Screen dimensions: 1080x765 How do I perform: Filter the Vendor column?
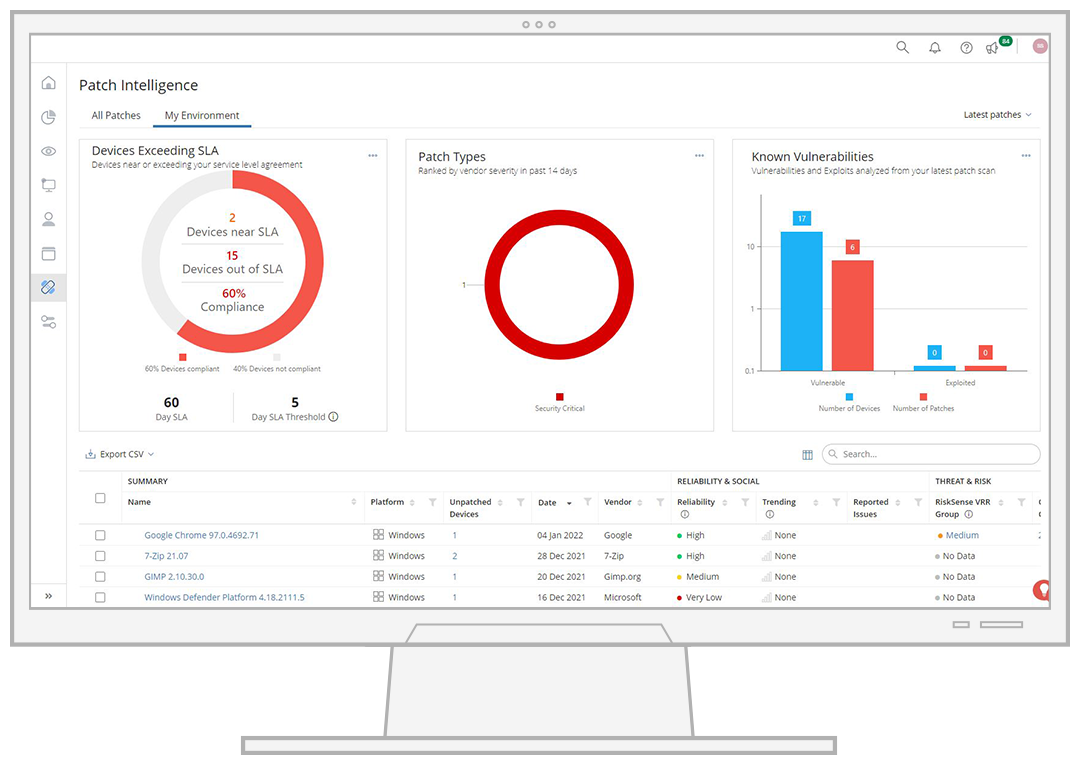coord(660,503)
